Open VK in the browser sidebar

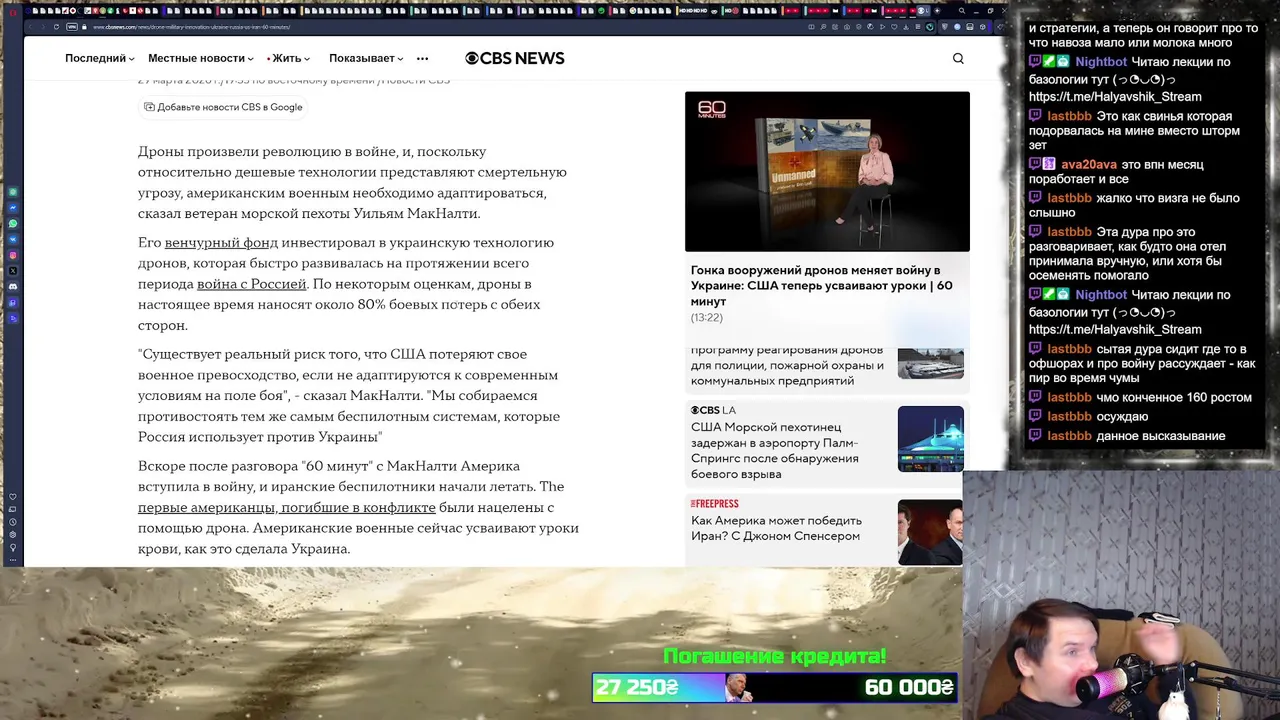[x=13, y=239]
